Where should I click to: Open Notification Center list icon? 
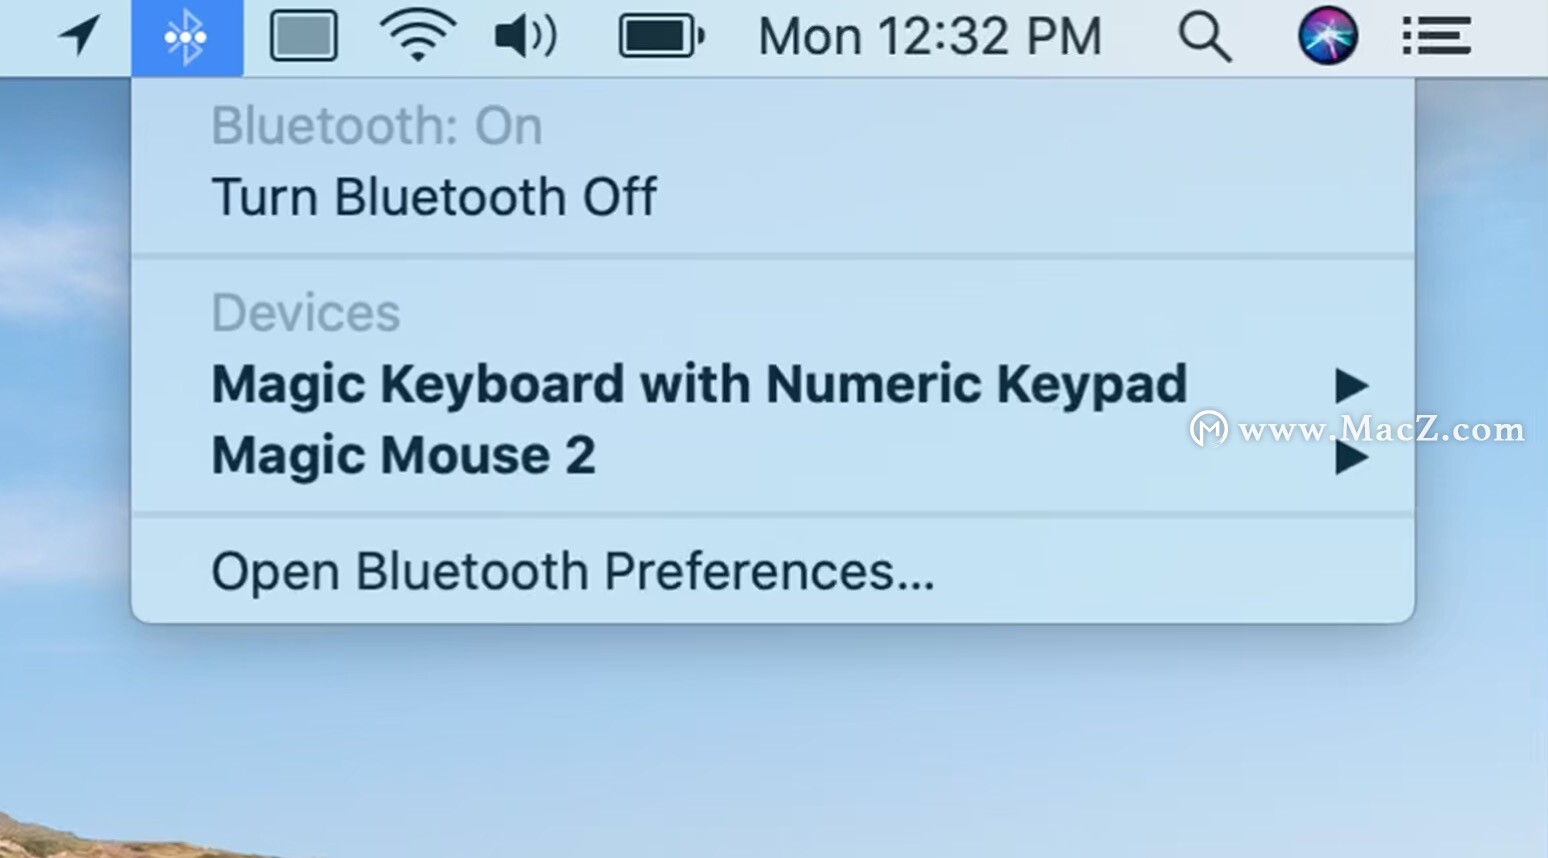tap(1436, 37)
